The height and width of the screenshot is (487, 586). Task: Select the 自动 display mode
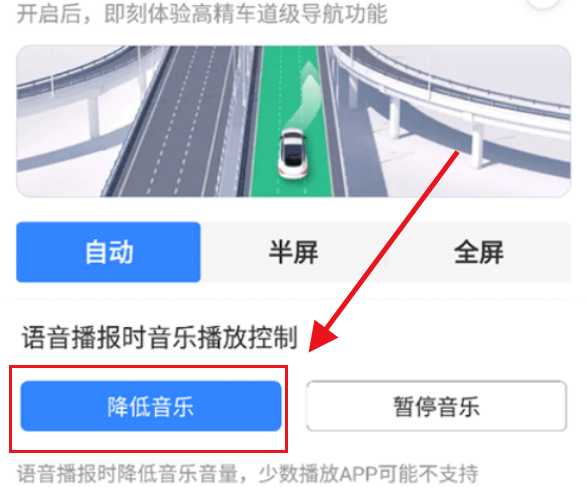point(108,252)
